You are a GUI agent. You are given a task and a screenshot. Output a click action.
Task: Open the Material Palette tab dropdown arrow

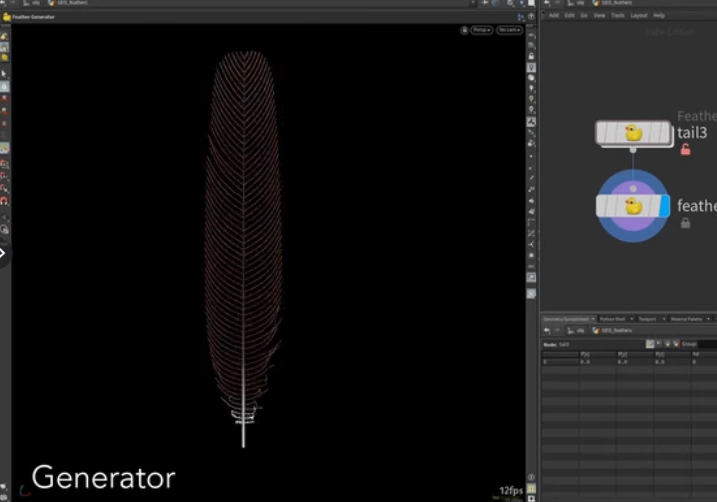click(708, 319)
